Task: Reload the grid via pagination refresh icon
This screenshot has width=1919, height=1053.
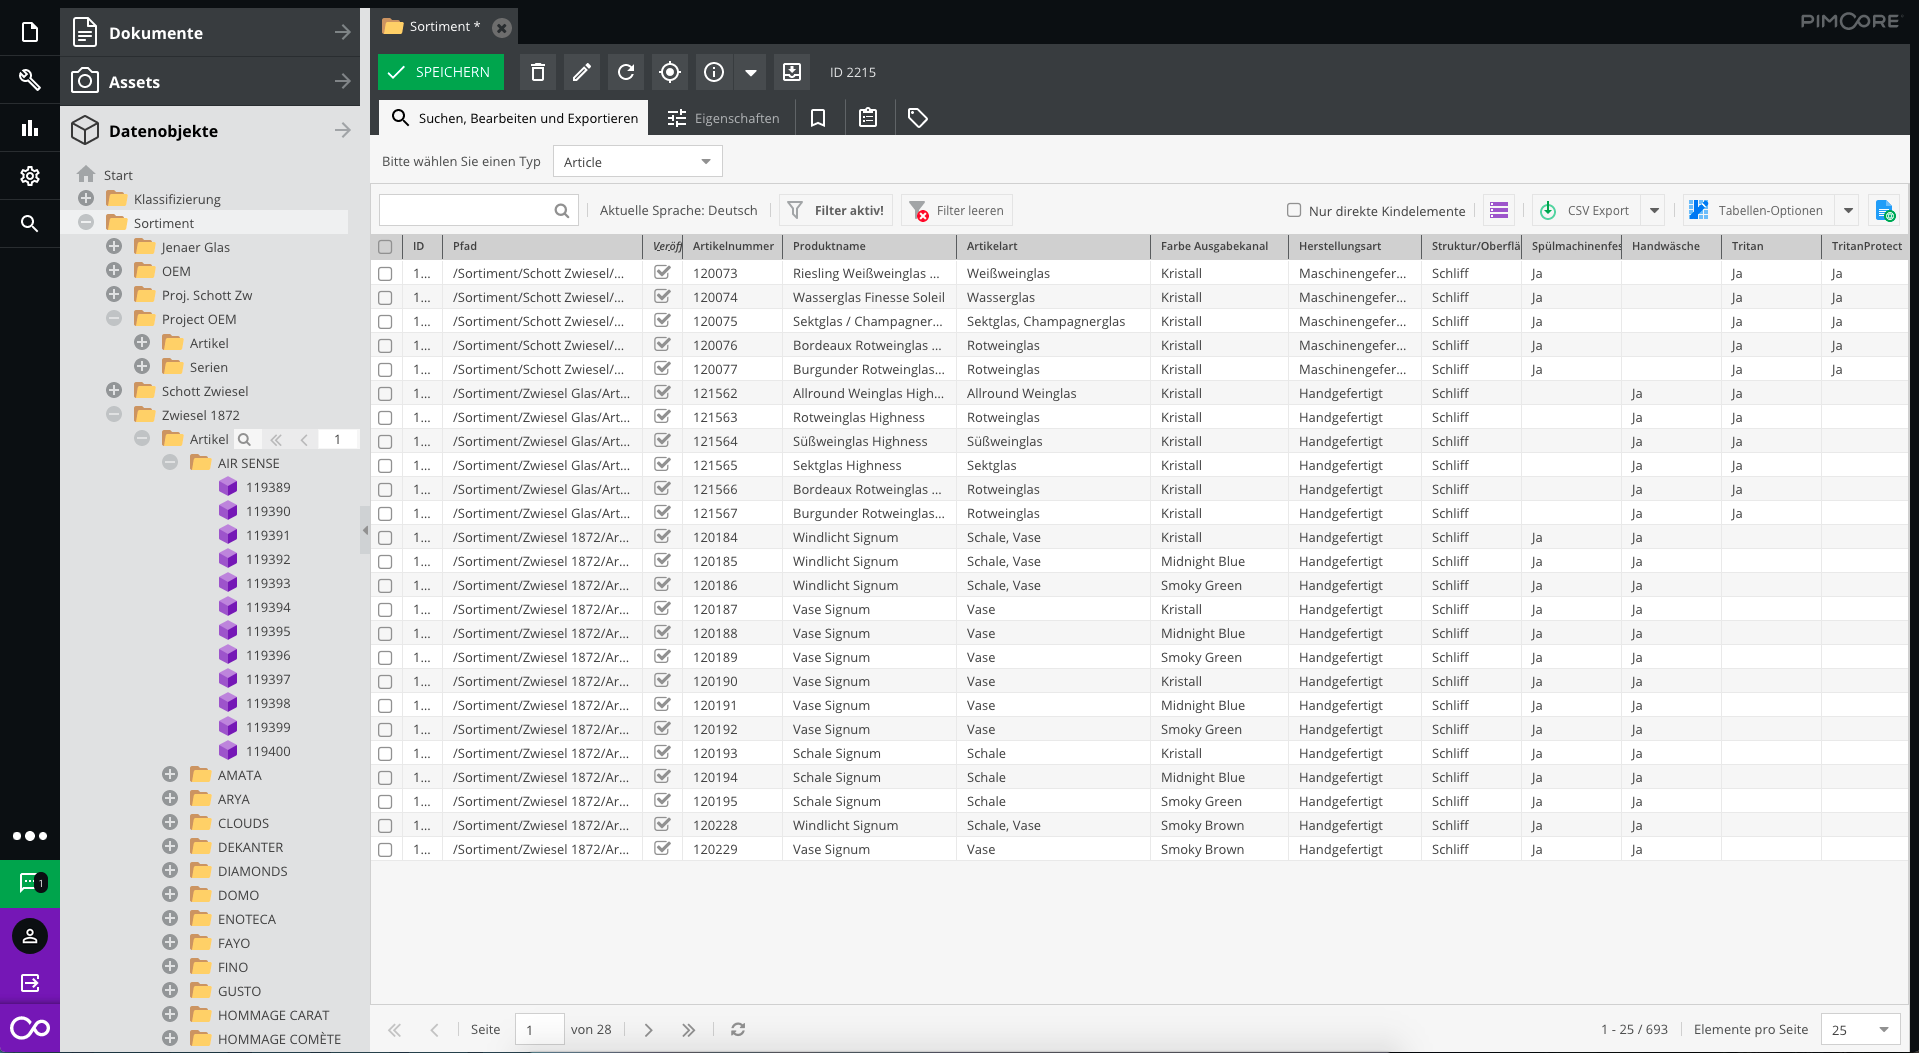Action: point(738,1029)
